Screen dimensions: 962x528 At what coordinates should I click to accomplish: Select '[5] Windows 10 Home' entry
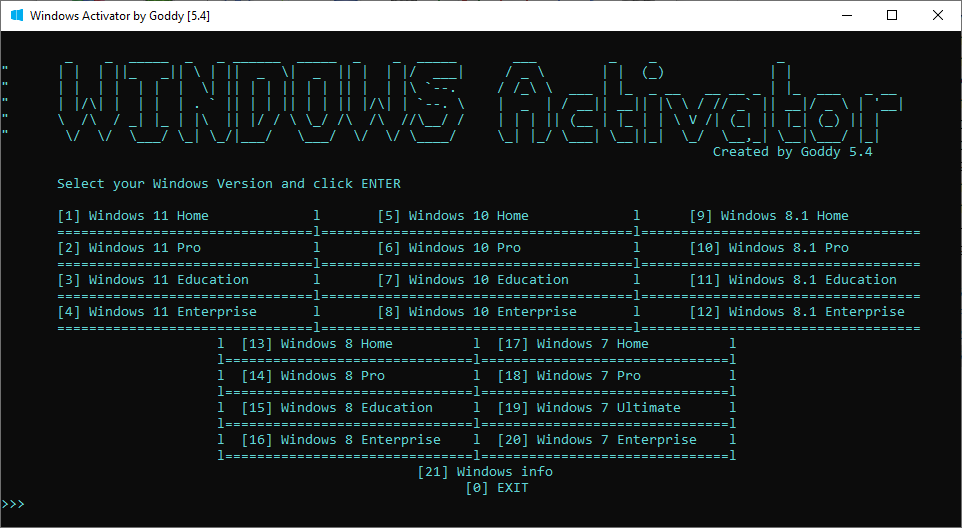(453, 216)
